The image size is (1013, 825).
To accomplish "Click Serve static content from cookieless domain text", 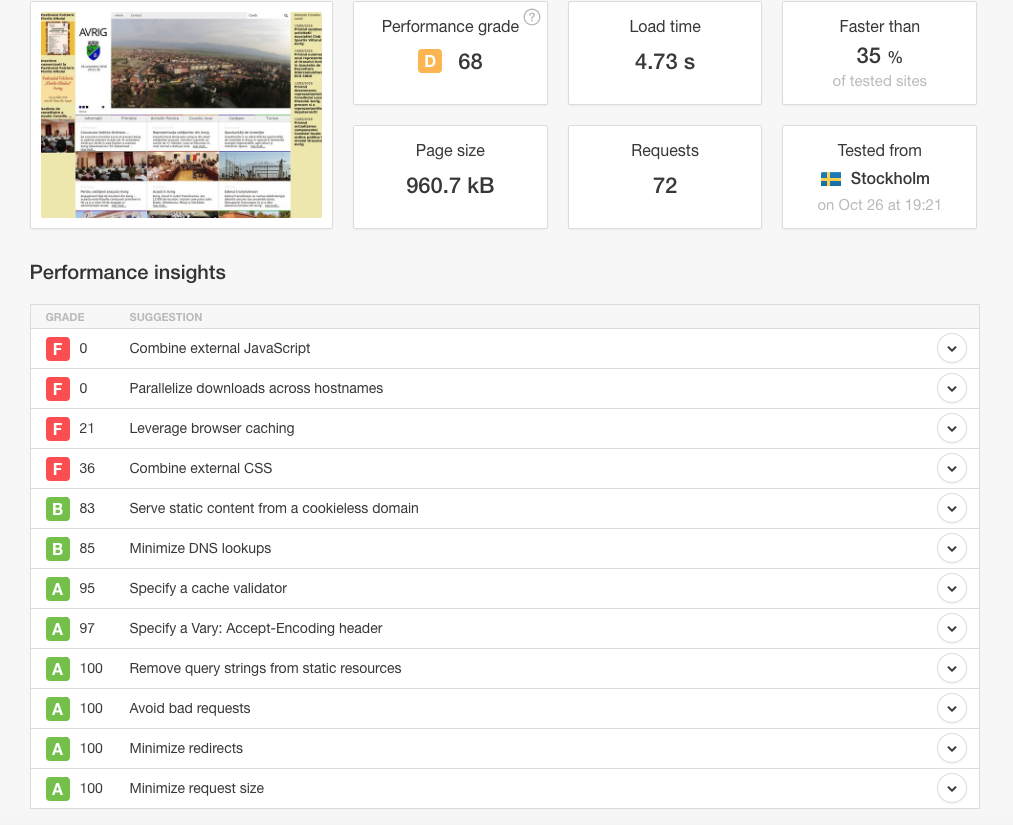I will (x=274, y=509).
